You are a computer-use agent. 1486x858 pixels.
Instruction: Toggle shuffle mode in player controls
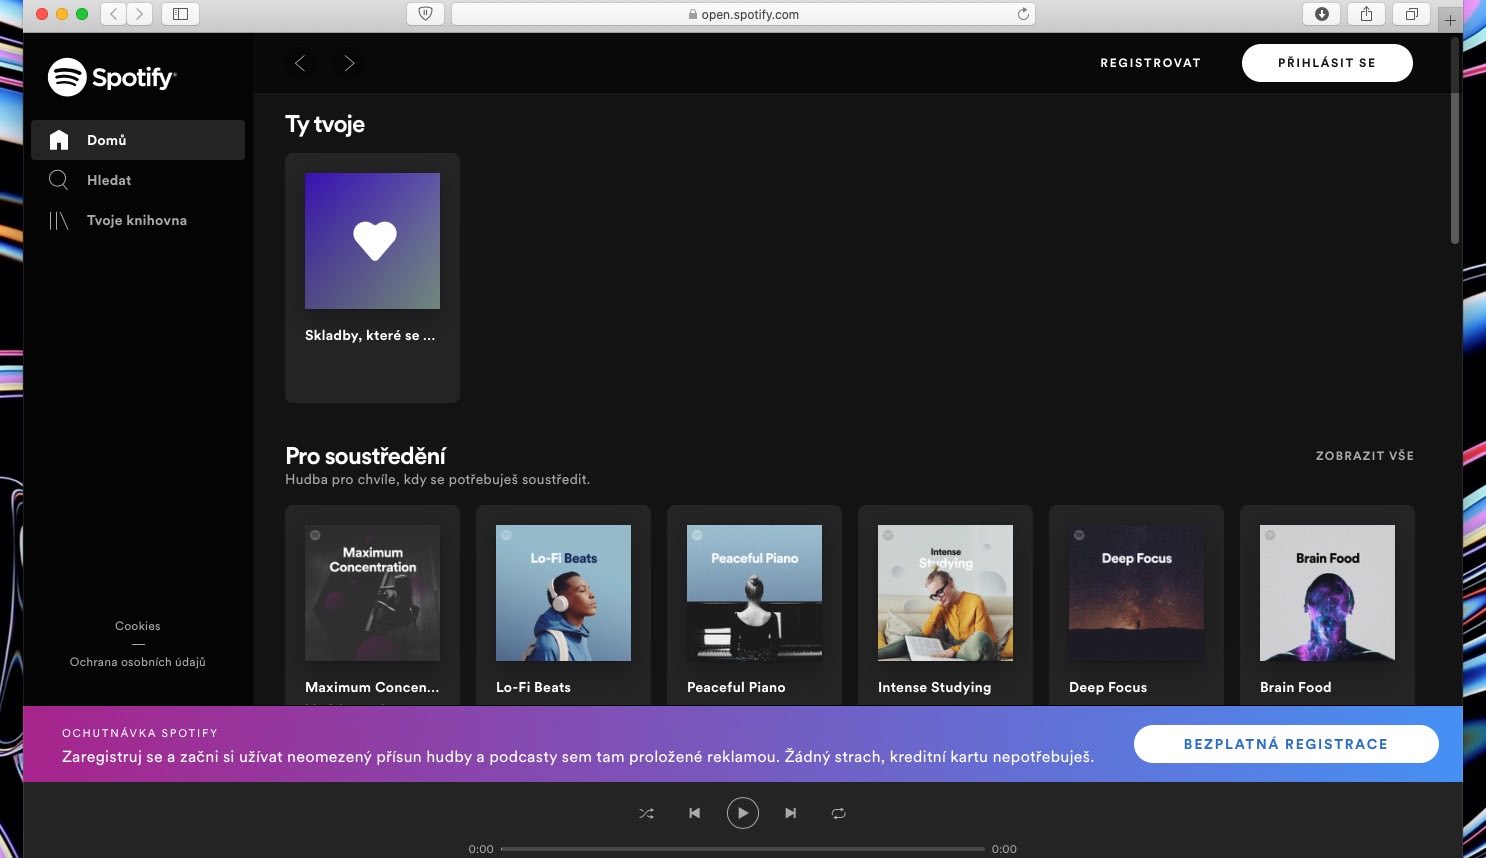(x=646, y=813)
